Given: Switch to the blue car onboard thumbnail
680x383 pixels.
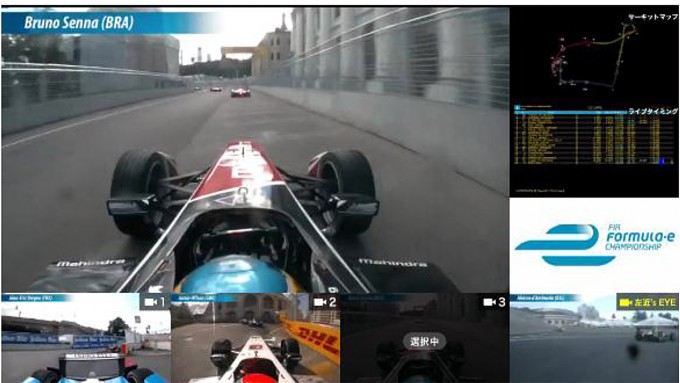Looking at the screenshot, I should coord(86,338).
